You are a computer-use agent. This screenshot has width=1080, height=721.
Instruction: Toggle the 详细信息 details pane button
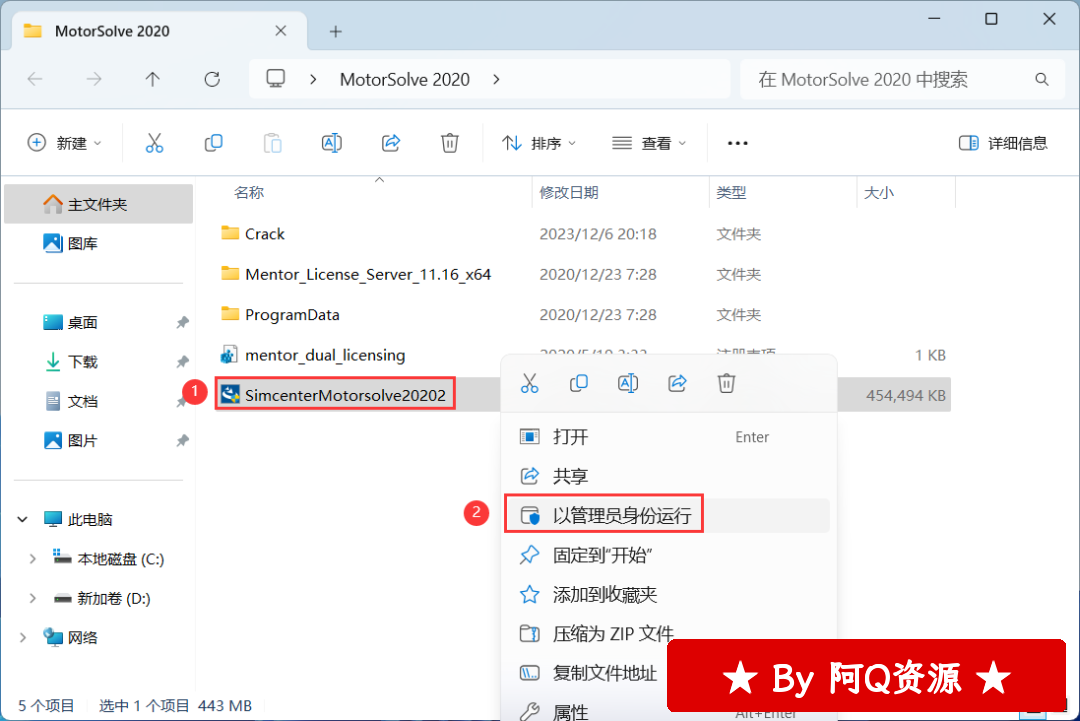(1003, 143)
